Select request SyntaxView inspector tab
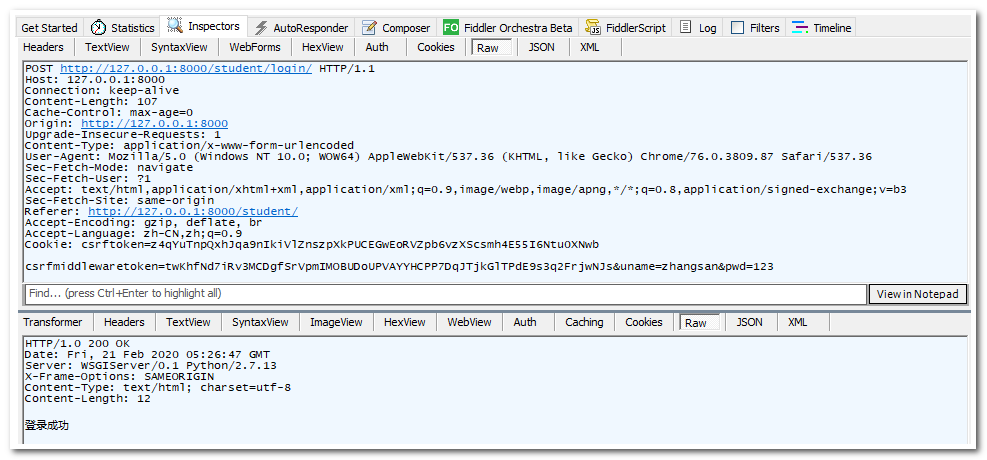This screenshot has height=460, width=987. click(x=179, y=47)
